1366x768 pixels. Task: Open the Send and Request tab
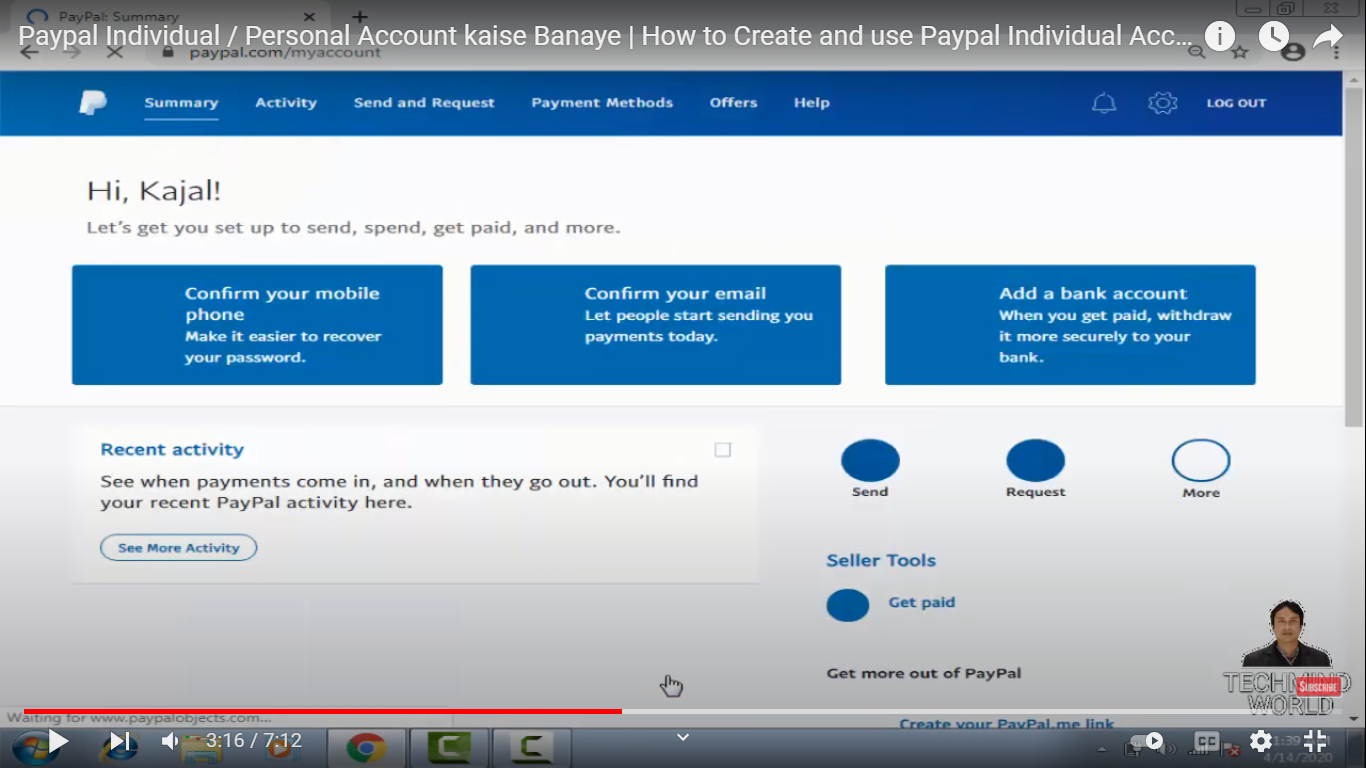pos(424,103)
